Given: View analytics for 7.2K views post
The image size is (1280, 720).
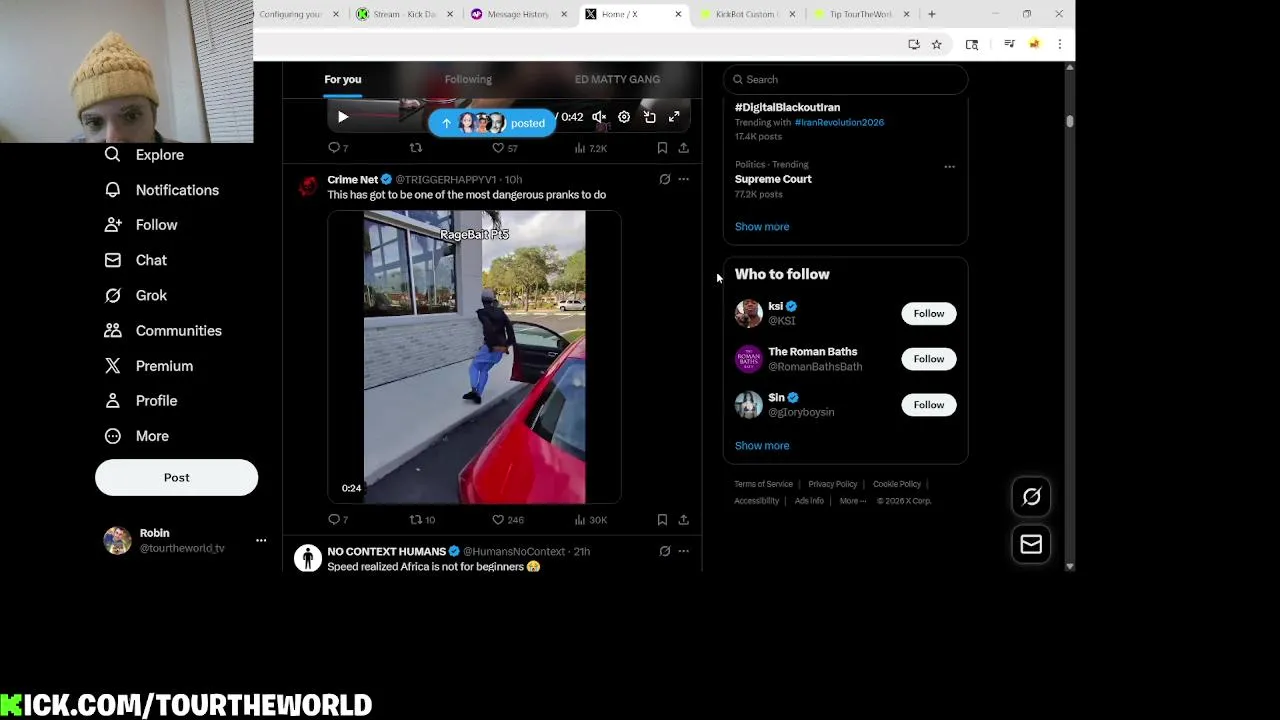Looking at the screenshot, I should coord(590,148).
